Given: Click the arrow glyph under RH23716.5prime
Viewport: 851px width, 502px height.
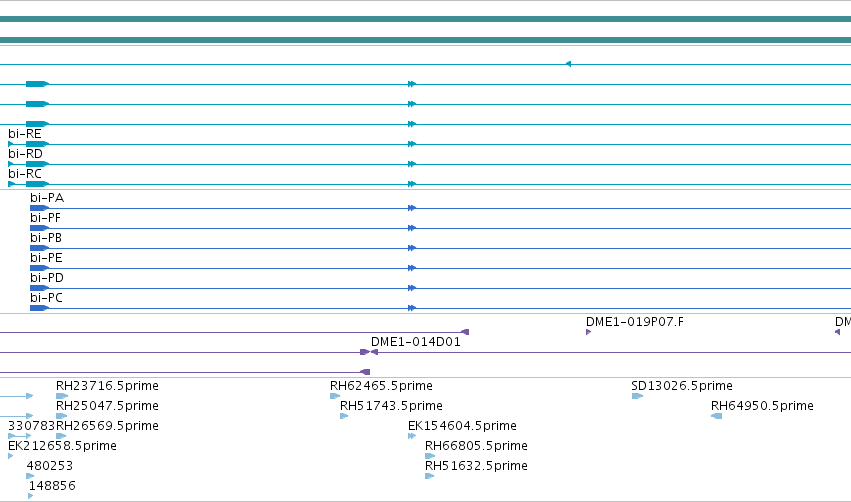Looking at the screenshot, I should (62, 396).
